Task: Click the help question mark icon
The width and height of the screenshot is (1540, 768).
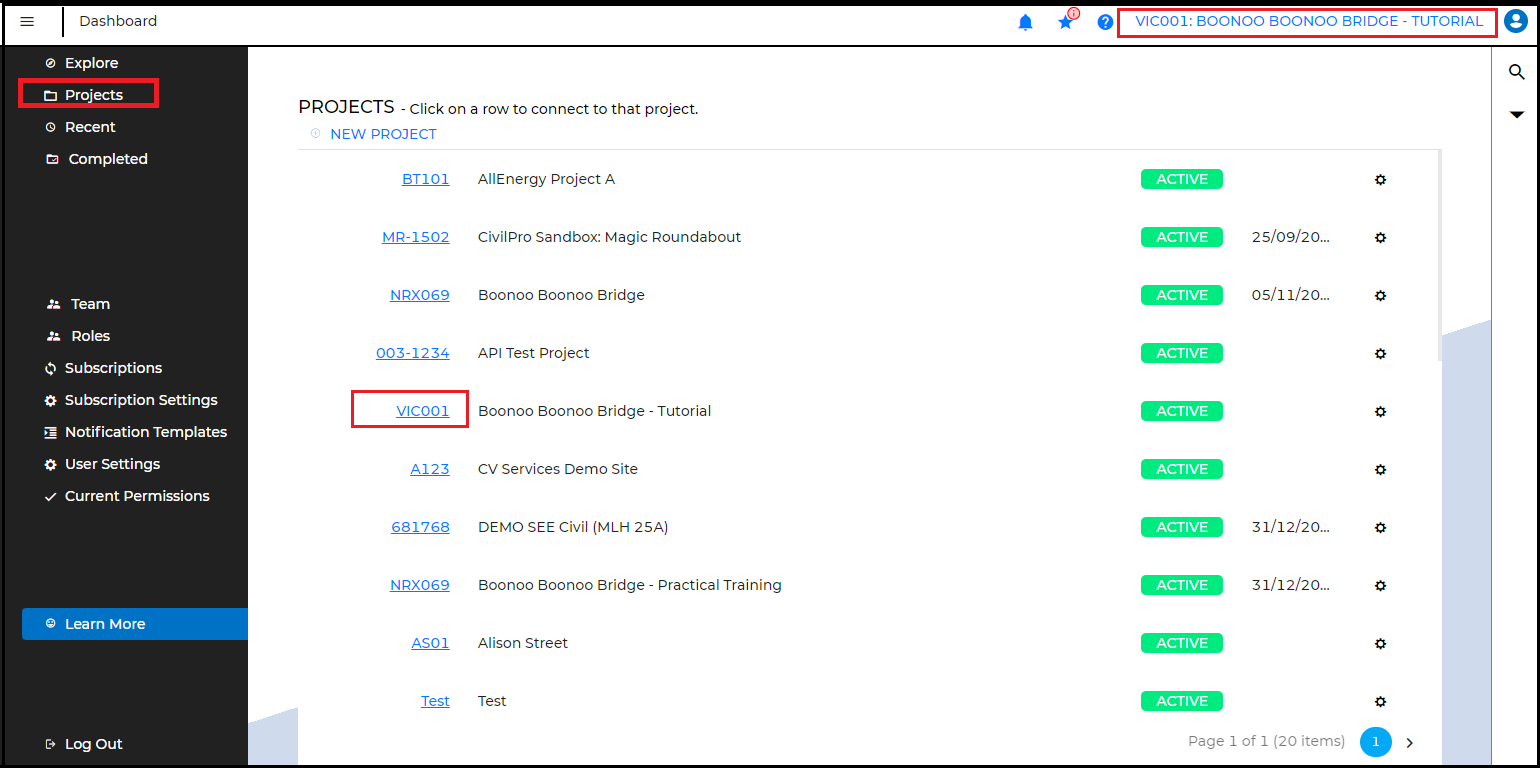Action: [1105, 22]
